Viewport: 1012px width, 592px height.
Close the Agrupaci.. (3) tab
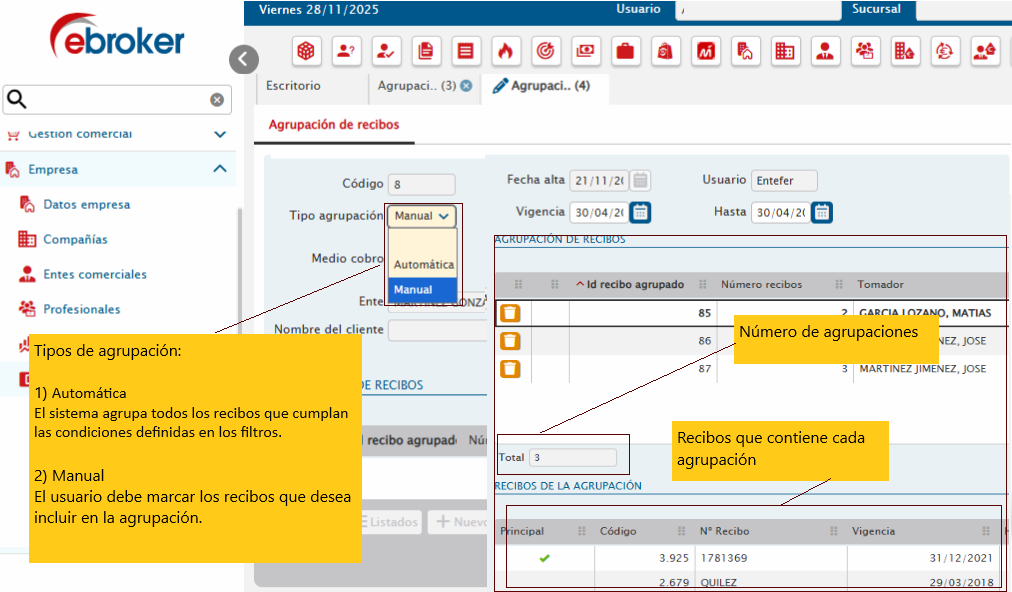point(466,86)
